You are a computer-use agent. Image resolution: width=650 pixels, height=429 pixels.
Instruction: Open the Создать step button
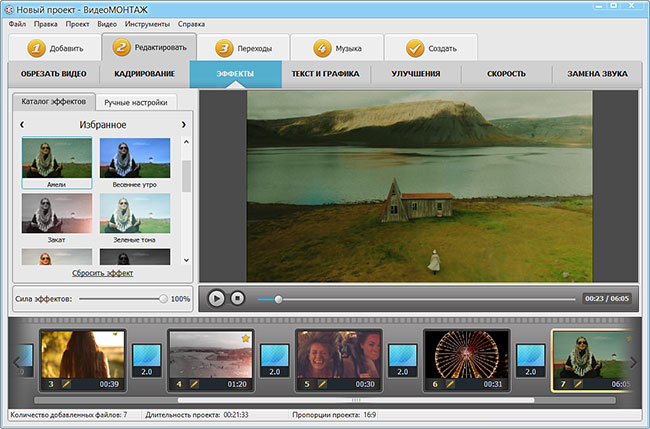pos(431,48)
